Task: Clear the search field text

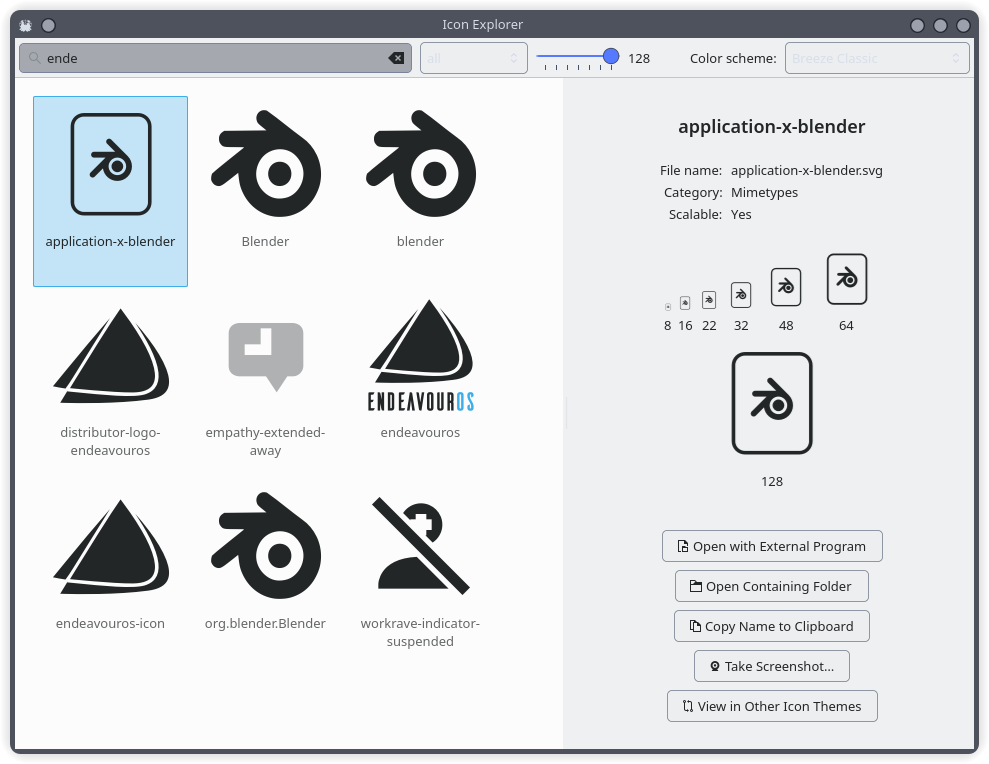Action: 396,58
